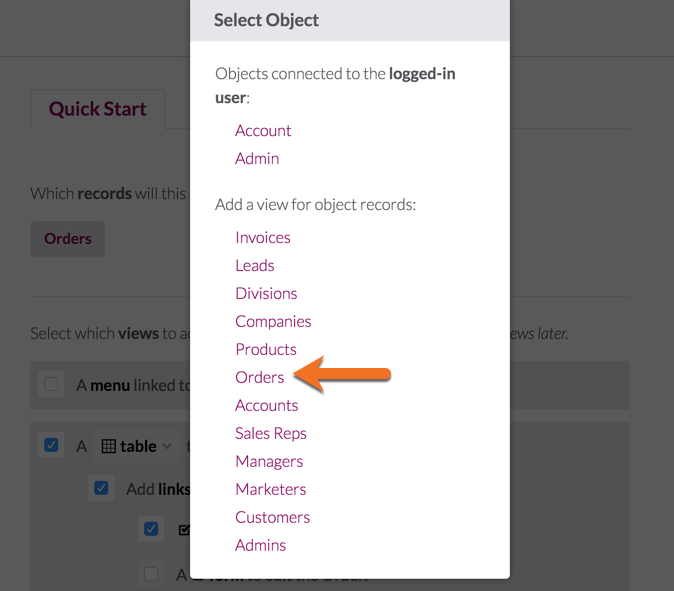The width and height of the screenshot is (674, 591).
Task: Open the table view type dropdown
Action: (x=137, y=446)
